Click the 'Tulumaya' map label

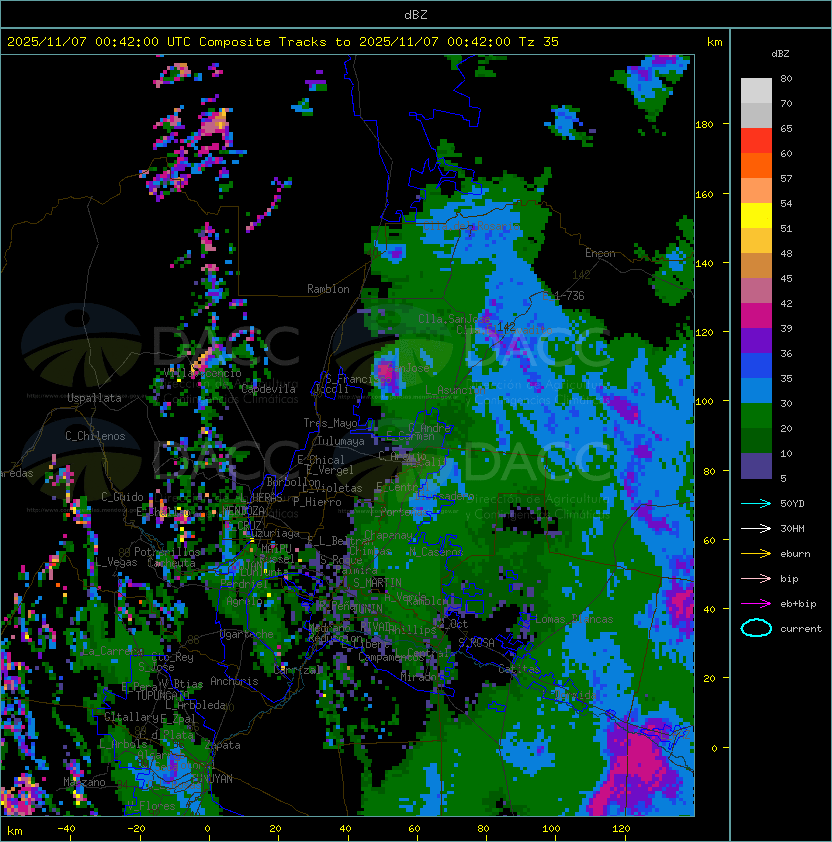click(341, 441)
